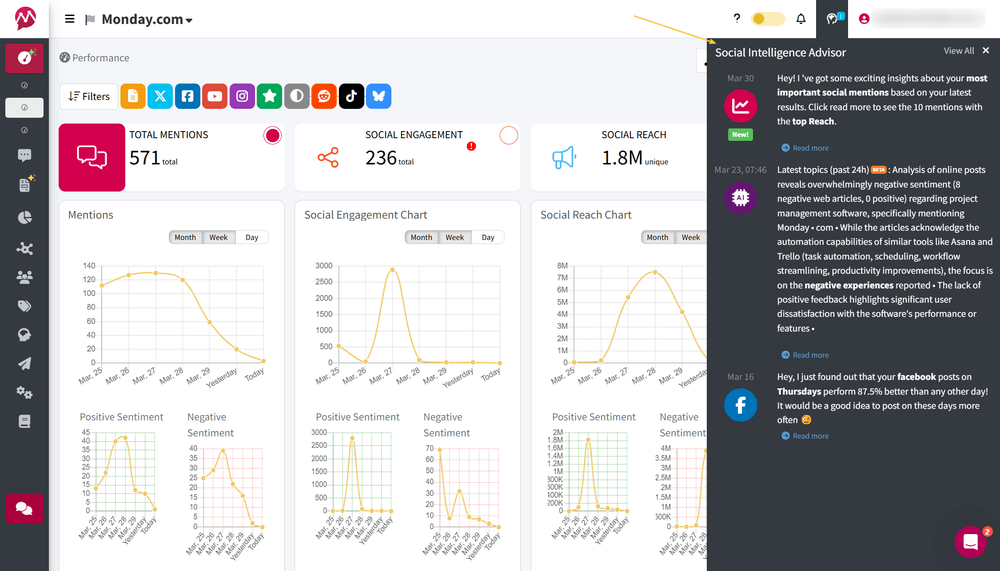
Task: Open the red dashboard gauge sidebar icon
Action: [25, 58]
